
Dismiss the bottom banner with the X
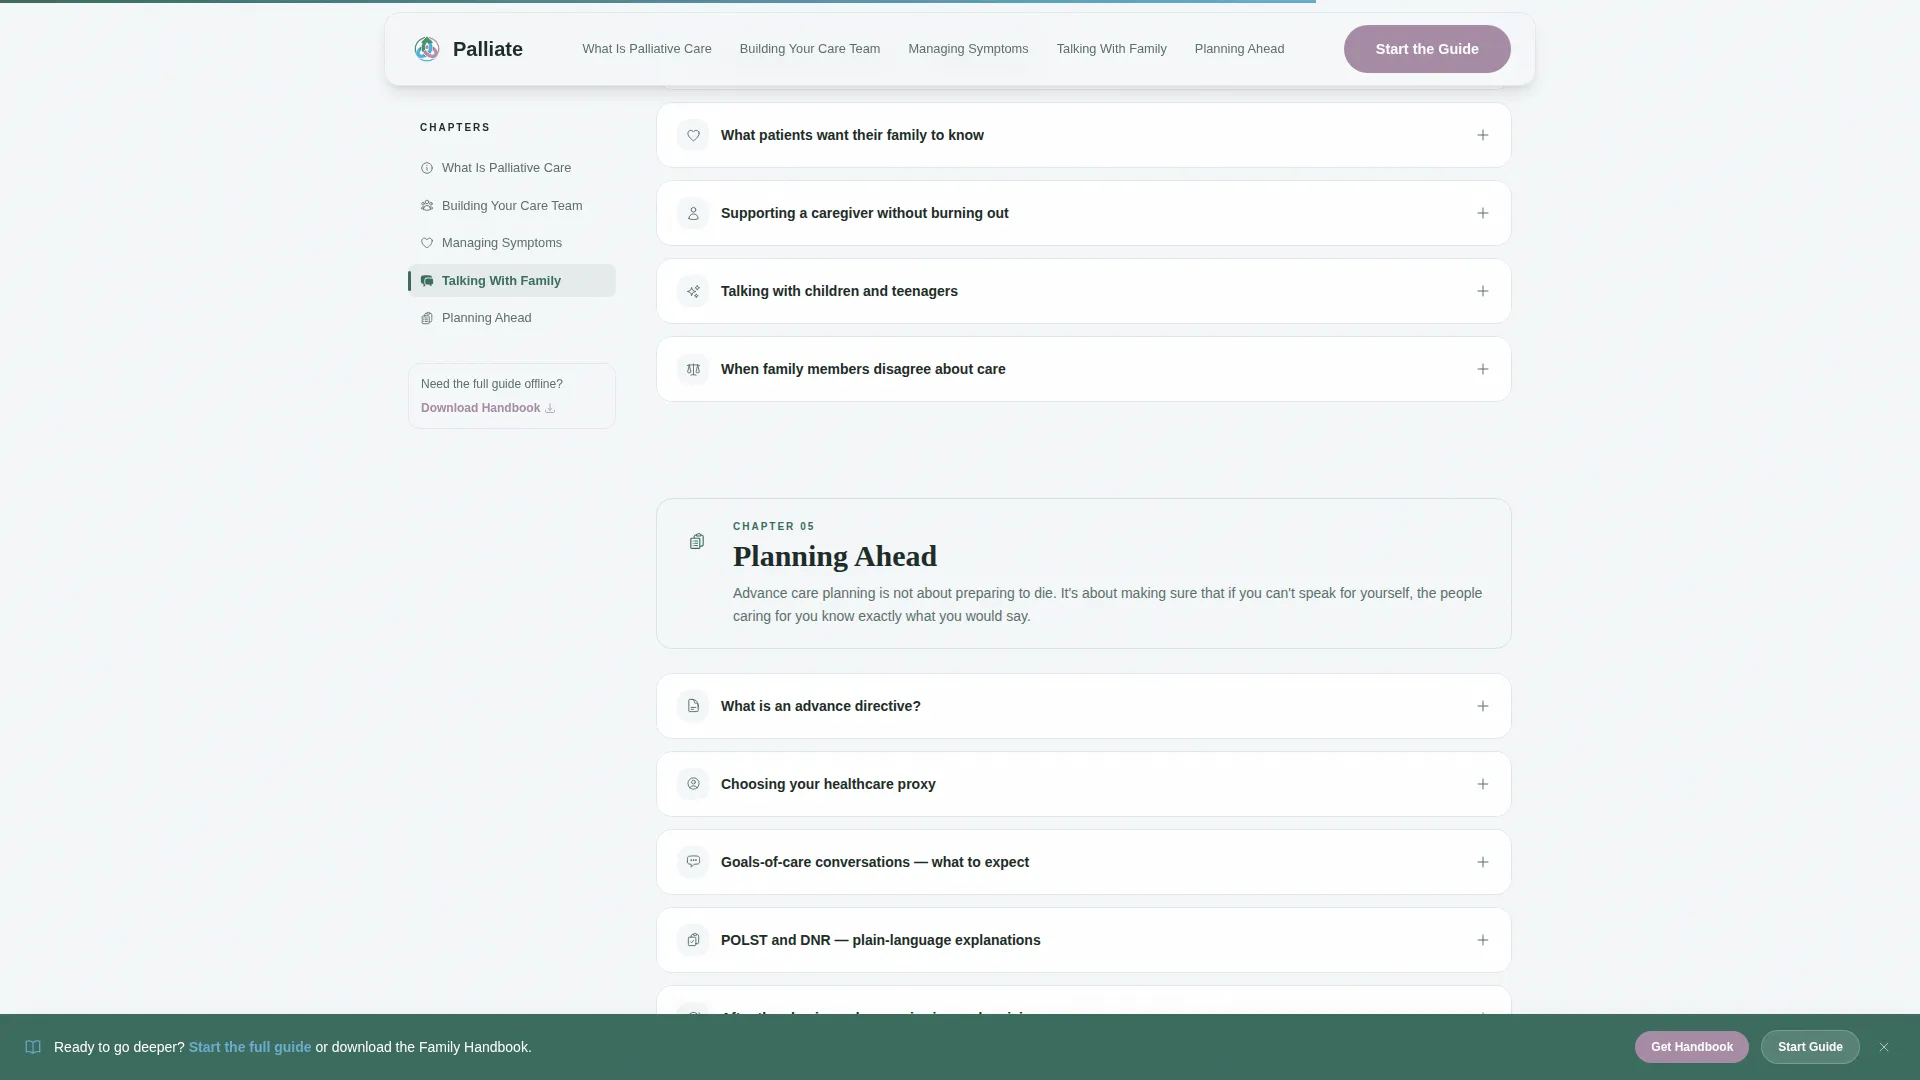tap(1884, 1047)
